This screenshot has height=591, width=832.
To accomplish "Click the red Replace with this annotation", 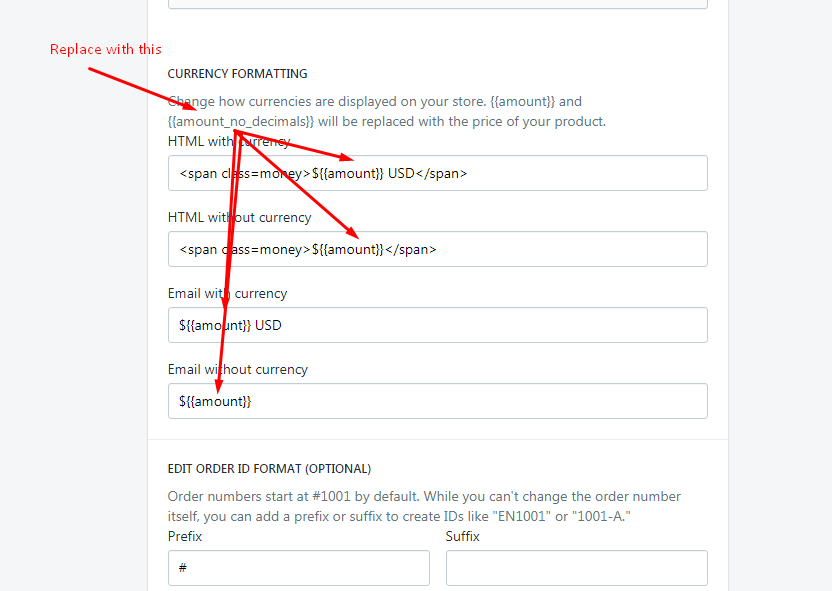I will point(105,49).
